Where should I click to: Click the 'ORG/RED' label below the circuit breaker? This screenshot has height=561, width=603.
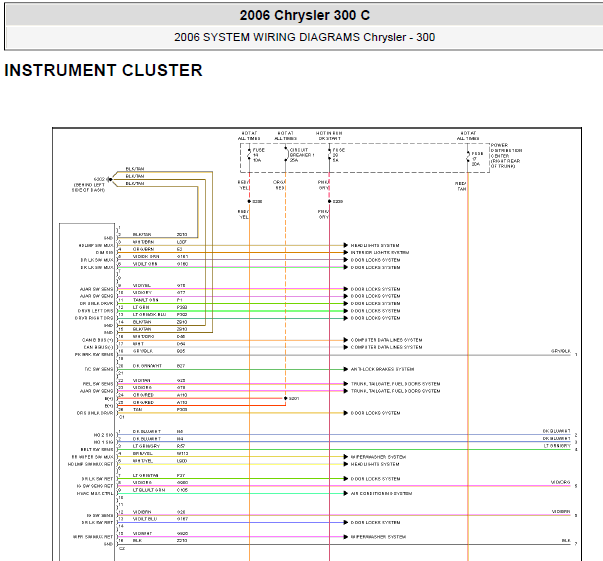(x=279, y=185)
